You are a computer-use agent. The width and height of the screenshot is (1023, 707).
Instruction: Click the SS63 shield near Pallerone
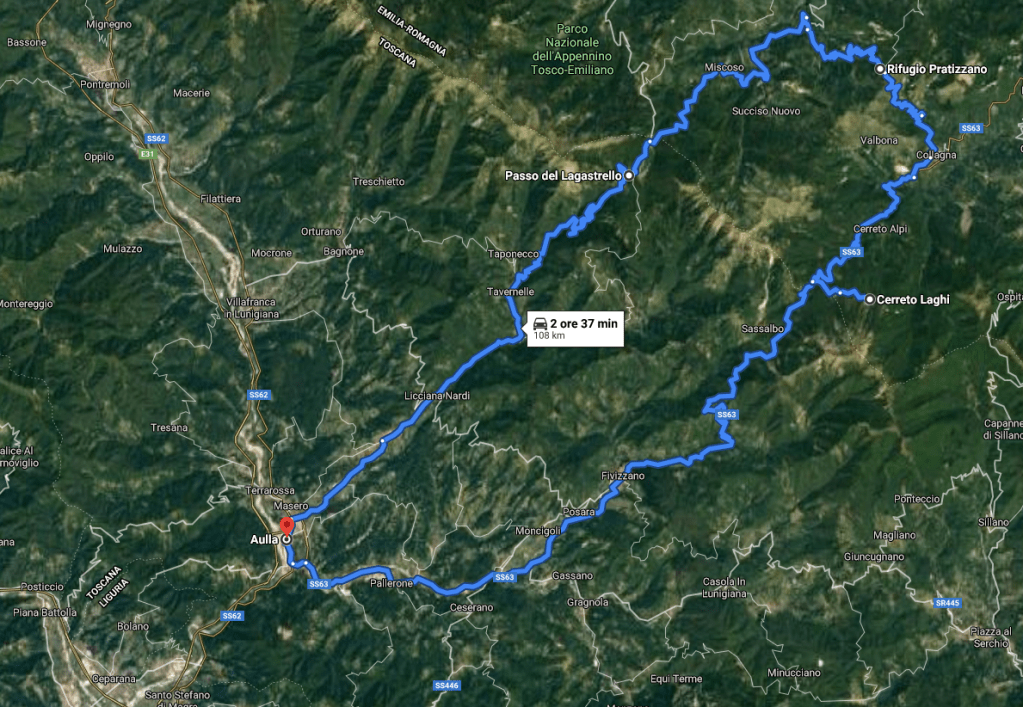click(x=318, y=584)
